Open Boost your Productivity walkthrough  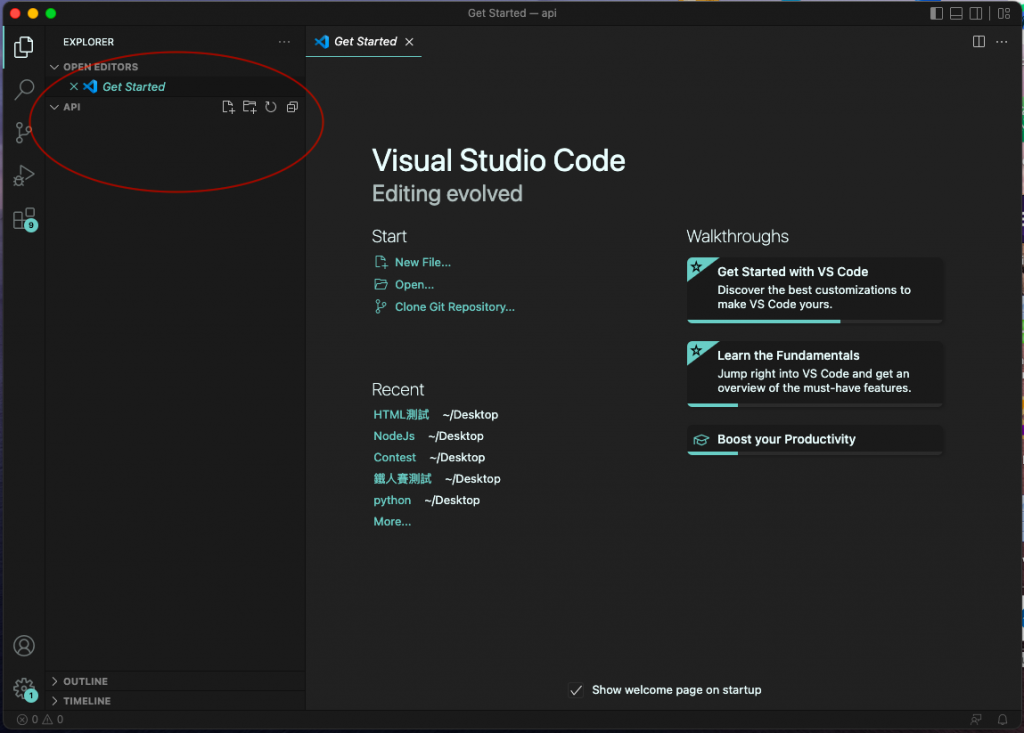[x=814, y=440]
